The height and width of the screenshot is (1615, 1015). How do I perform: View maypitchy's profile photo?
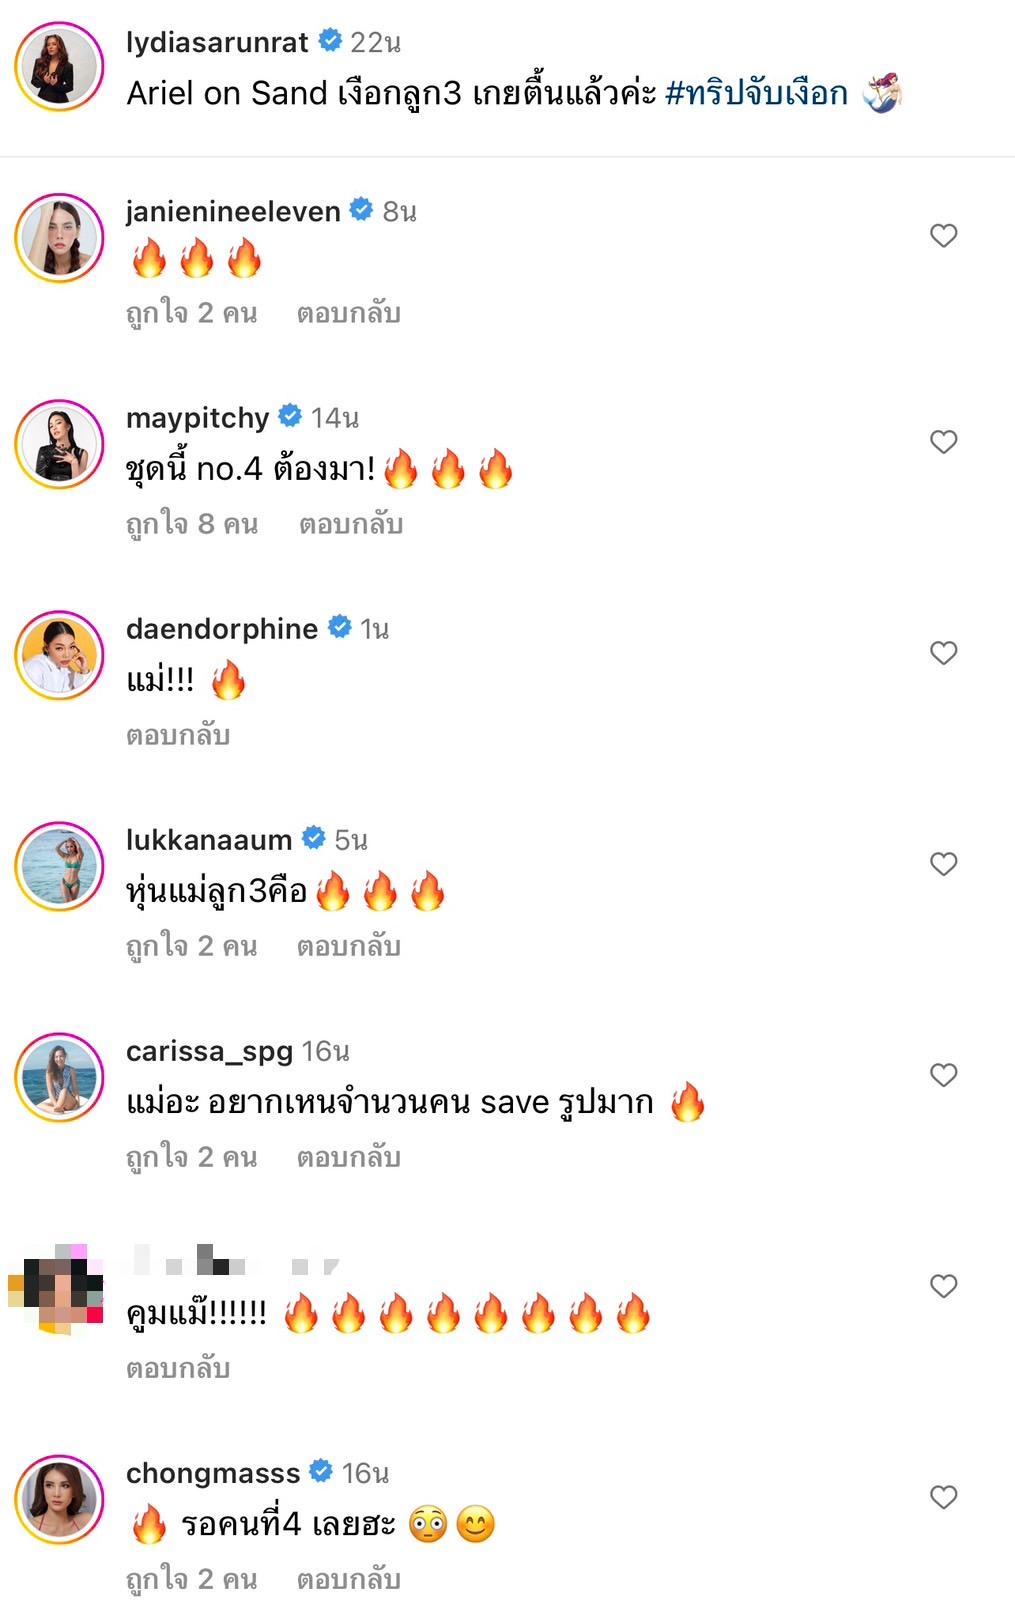60,445
